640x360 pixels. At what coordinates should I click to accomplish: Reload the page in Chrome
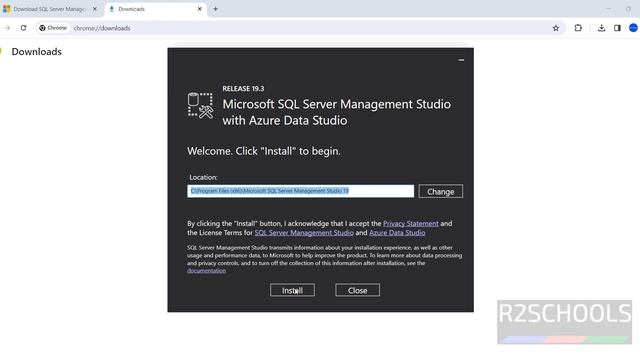click(x=23, y=28)
